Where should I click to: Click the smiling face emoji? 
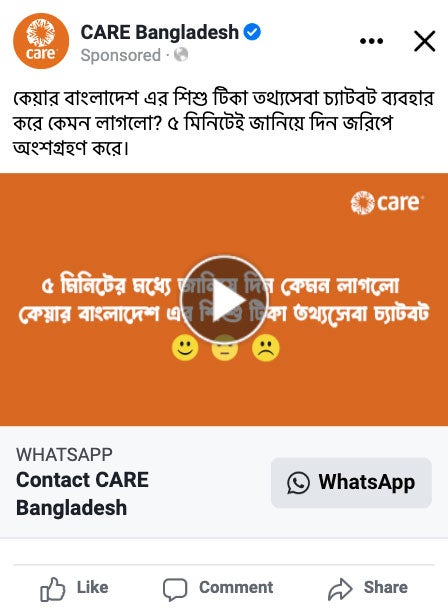pyautogui.click(x=185, y=348)
